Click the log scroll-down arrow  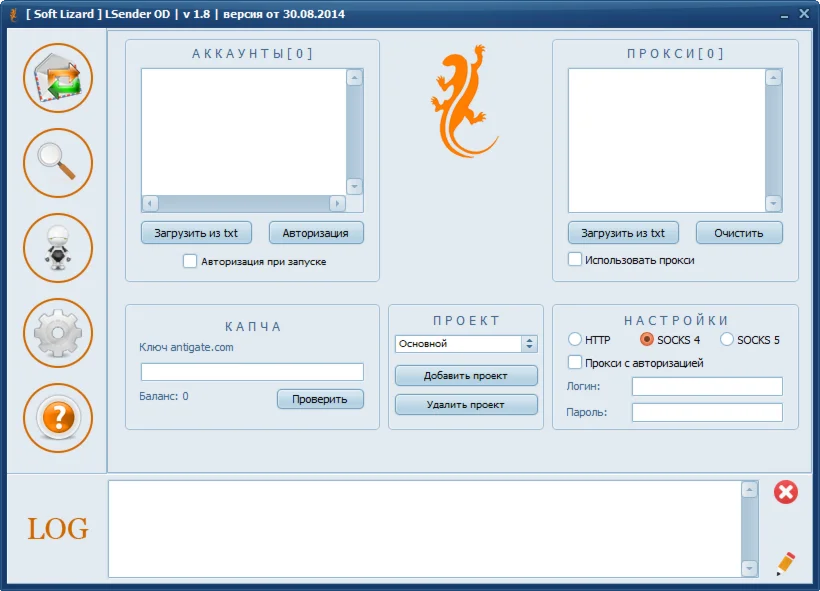pos(749,569)
